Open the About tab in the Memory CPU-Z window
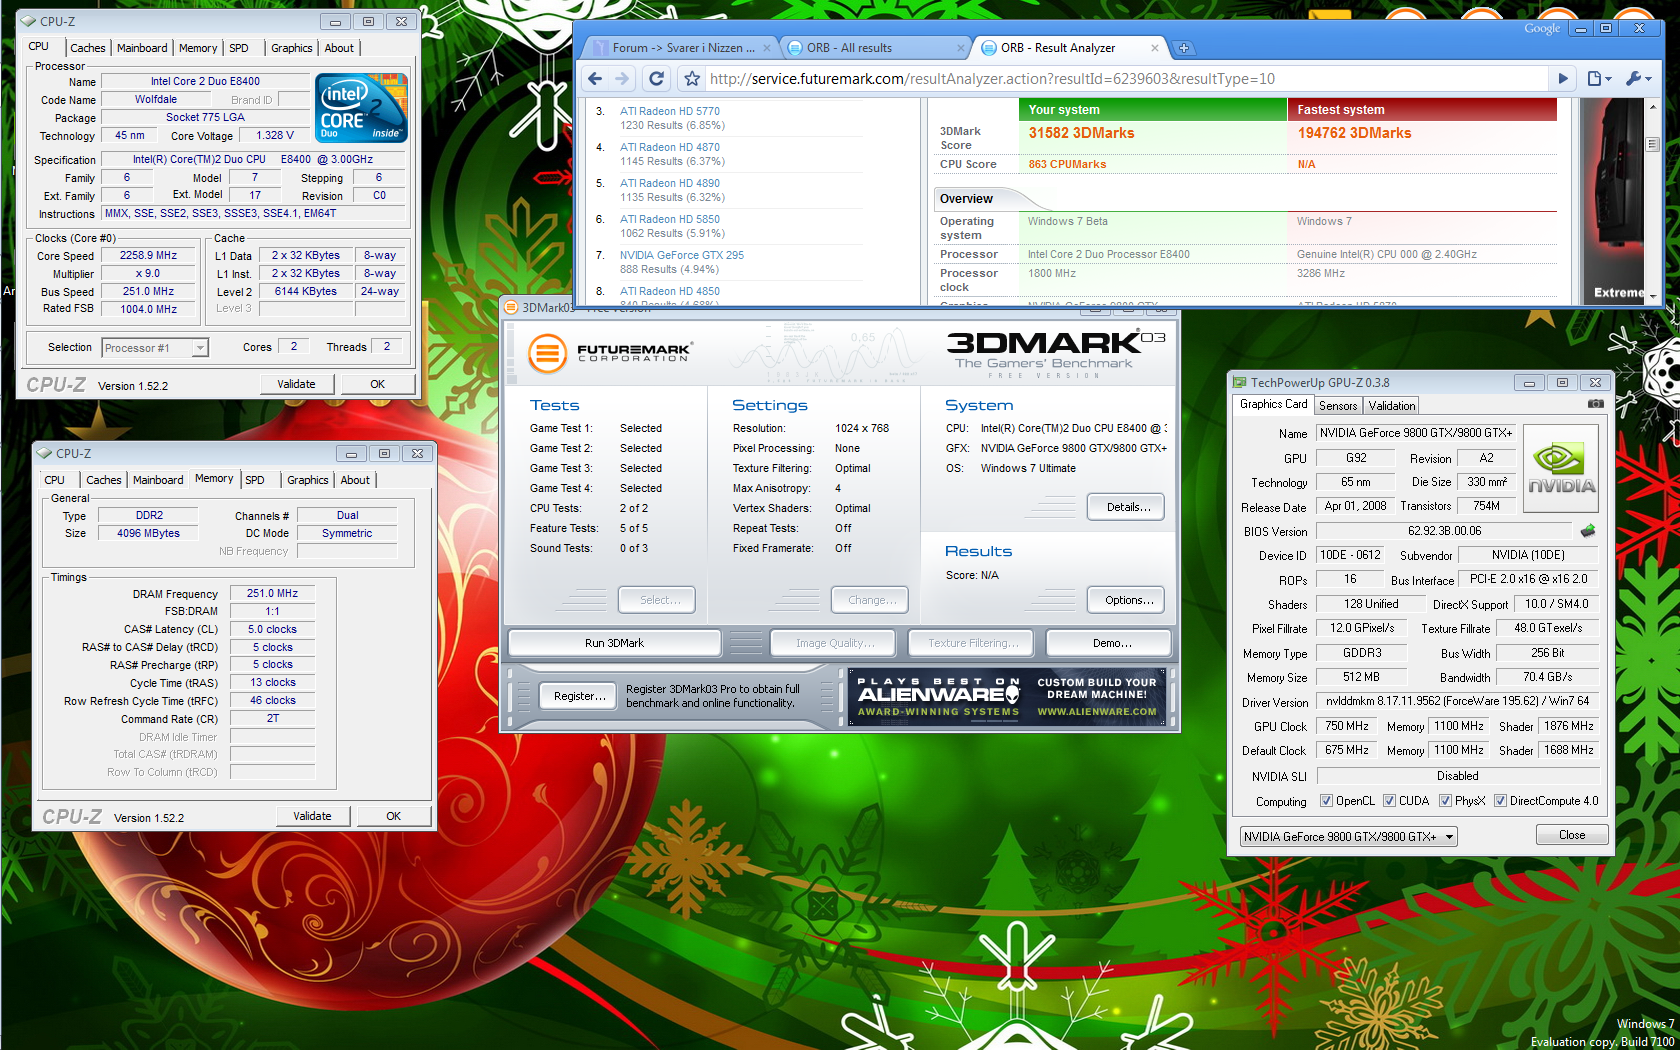 (355, 480)
